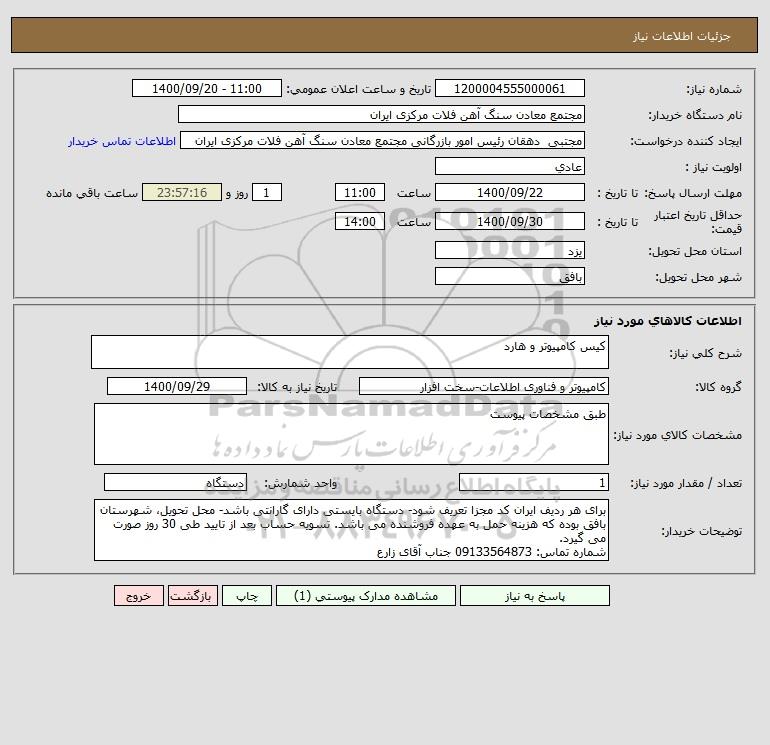Screen dimensions: 770x745
Task: Click label 'نام دستگاه خریدار:'
Action: click(695, 115)
